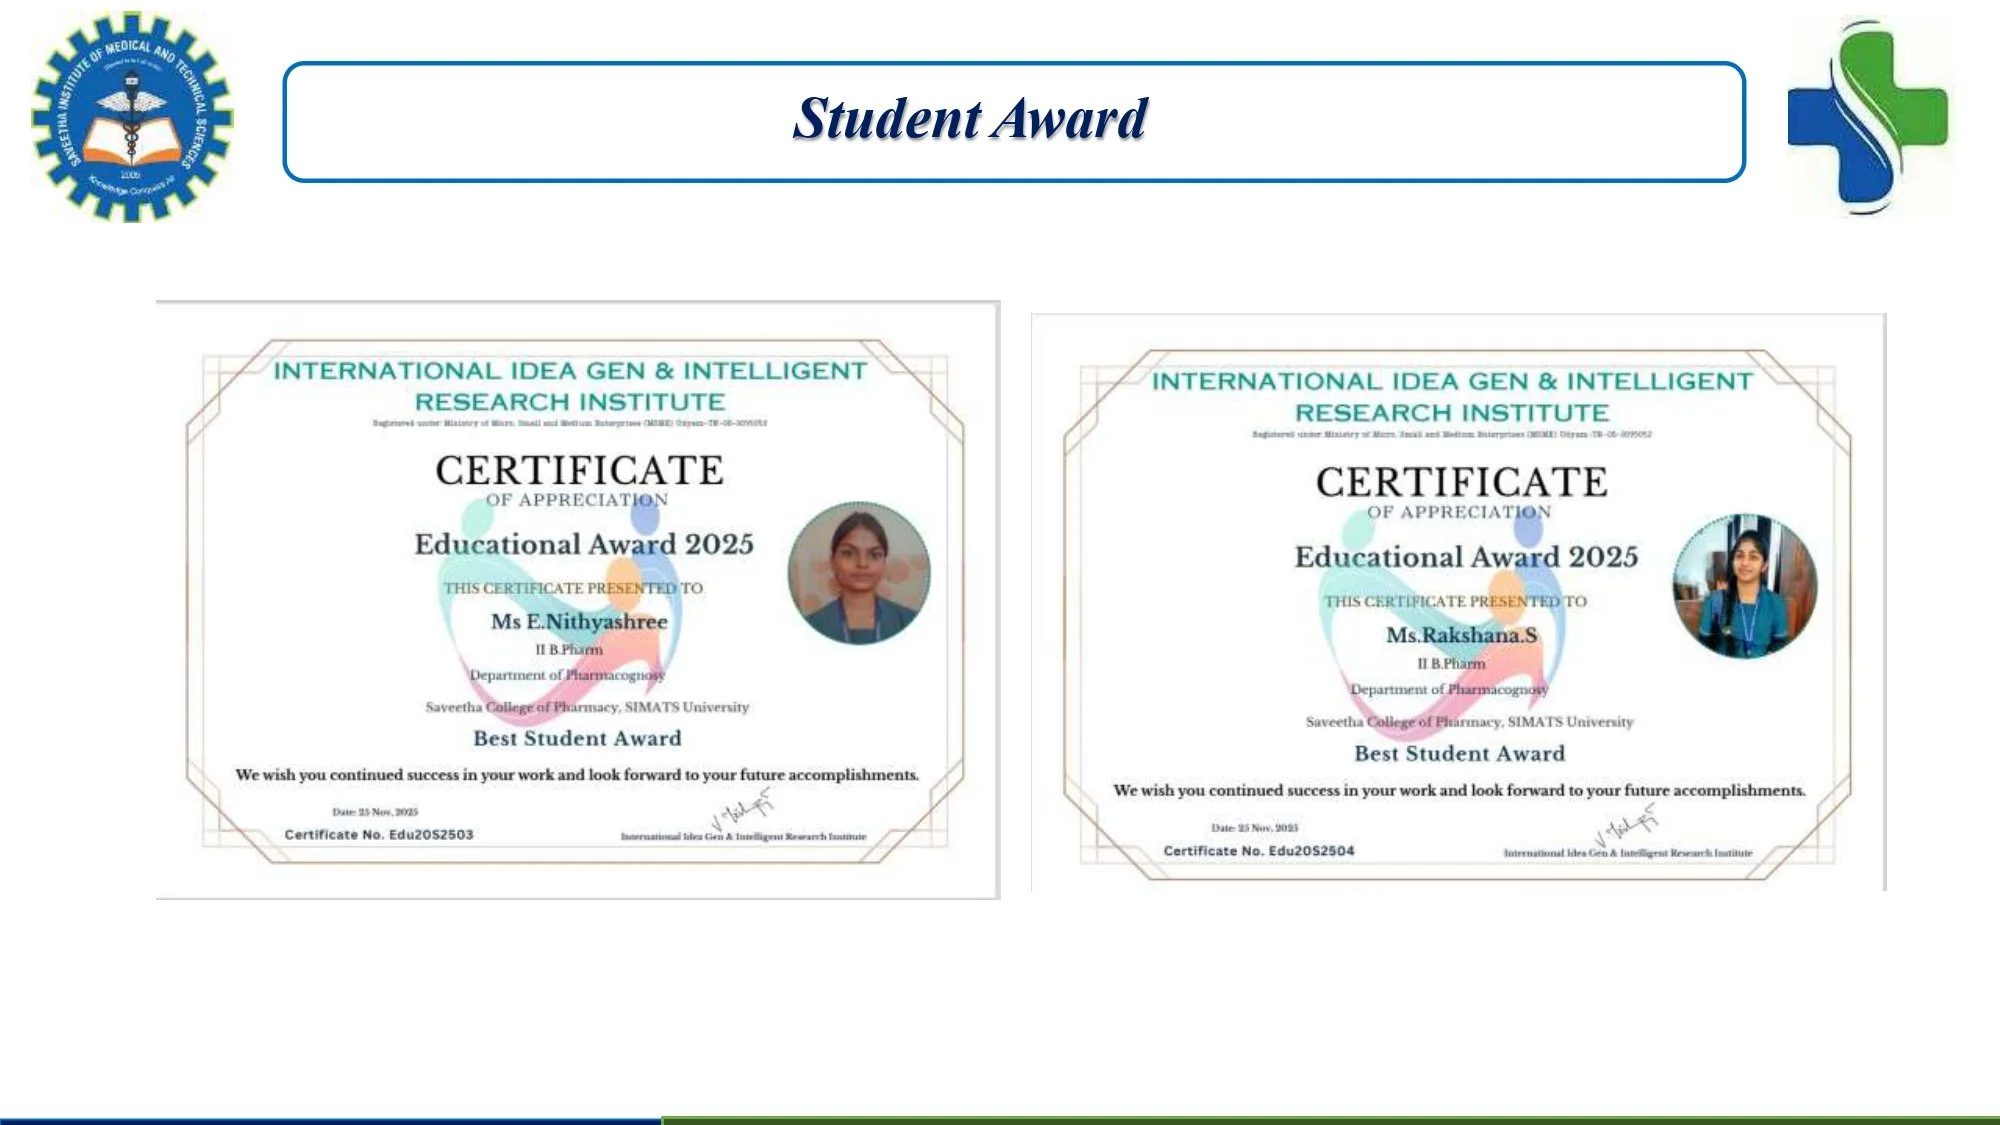This screenshot has width=2000, height=1125.
Task: Click "Certificate No. Edu20S2504" text
Action: (x=1259, y=851)
